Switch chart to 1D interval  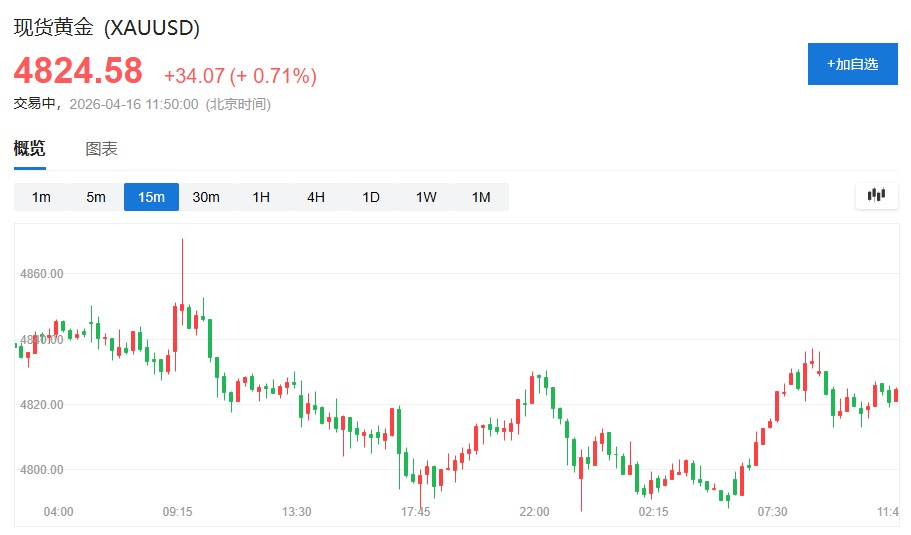pos(371,197)
